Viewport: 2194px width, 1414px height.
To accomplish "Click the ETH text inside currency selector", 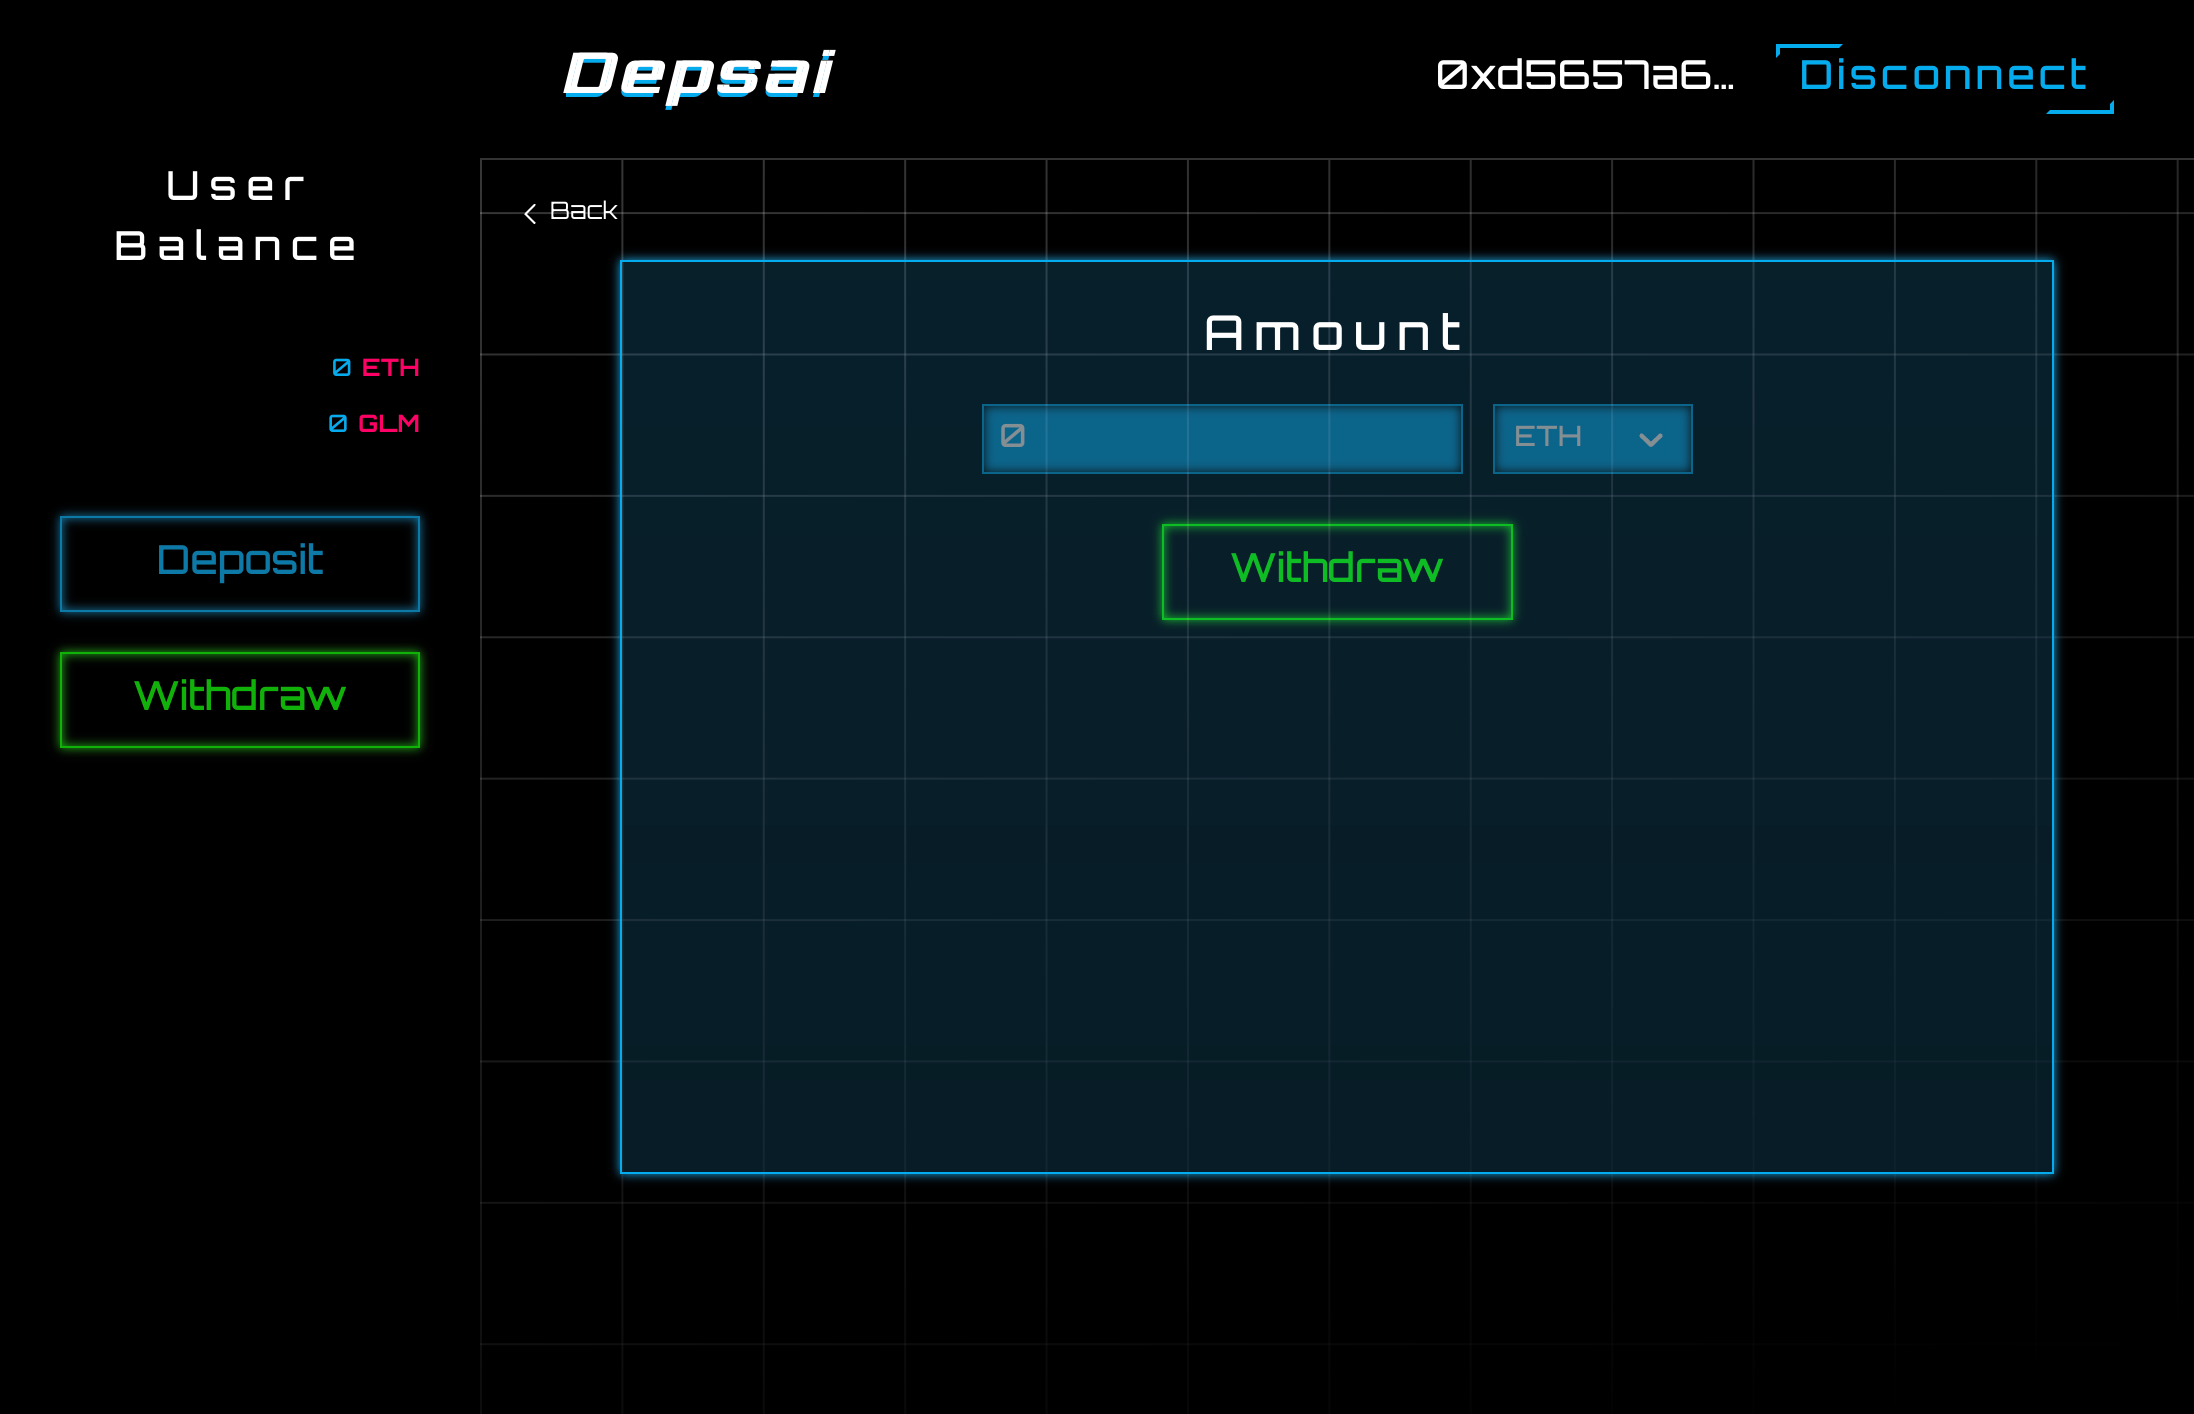I will (1547, 437).
